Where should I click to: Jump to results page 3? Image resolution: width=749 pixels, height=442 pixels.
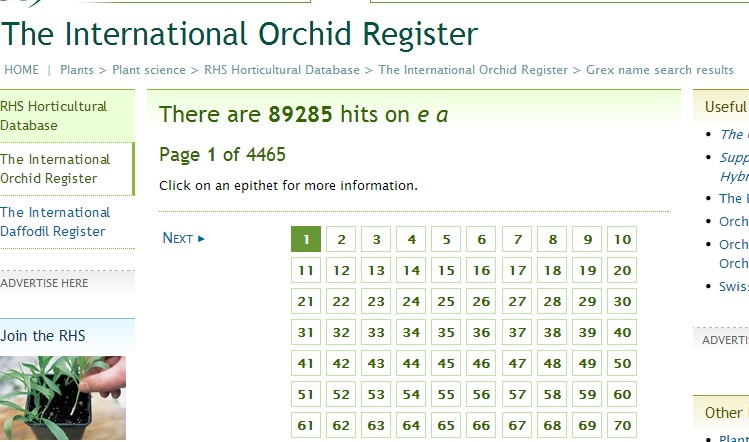point(376,239)
